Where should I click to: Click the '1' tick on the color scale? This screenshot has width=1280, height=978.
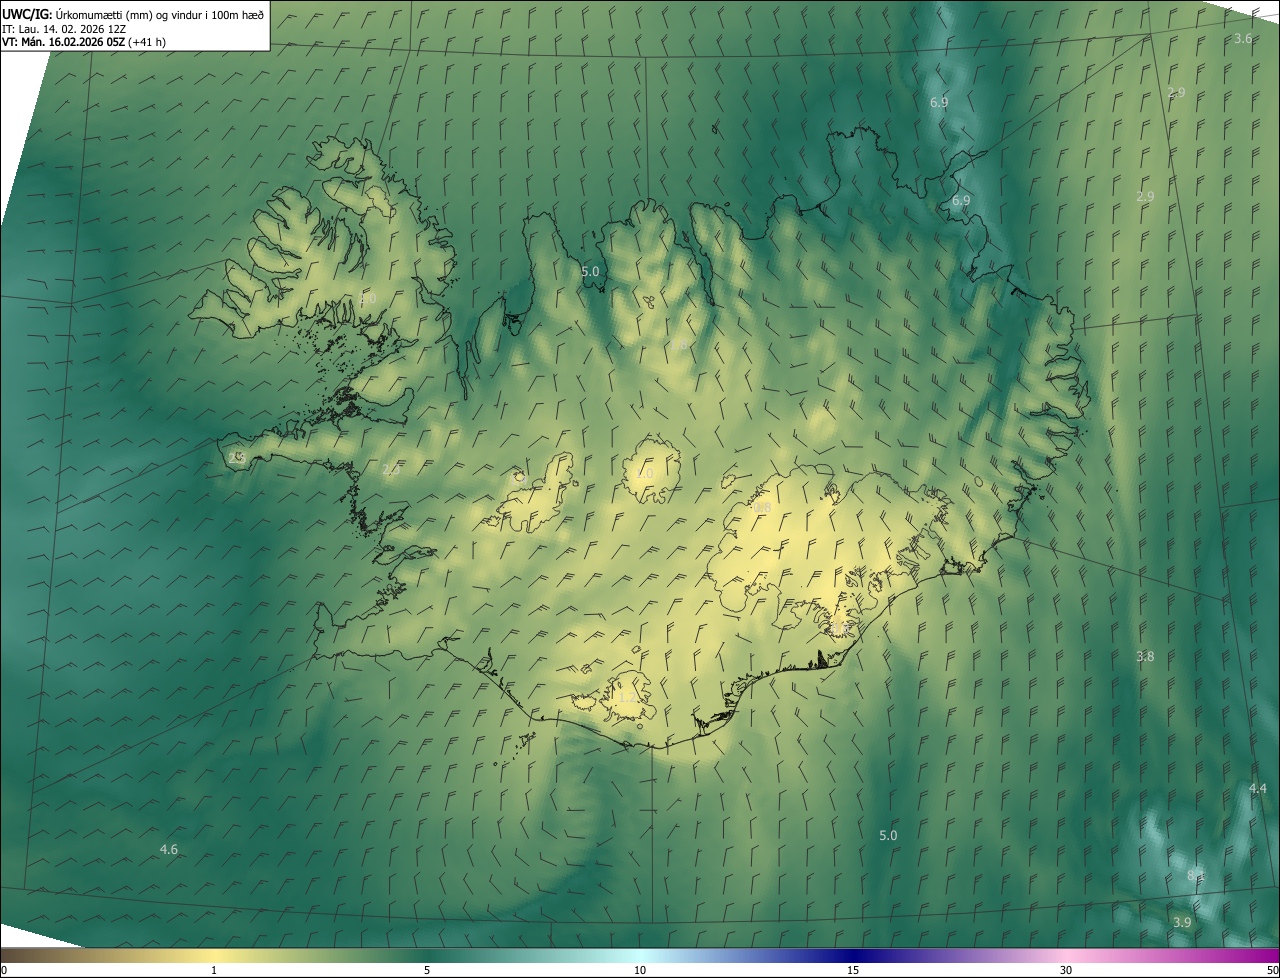214,970
